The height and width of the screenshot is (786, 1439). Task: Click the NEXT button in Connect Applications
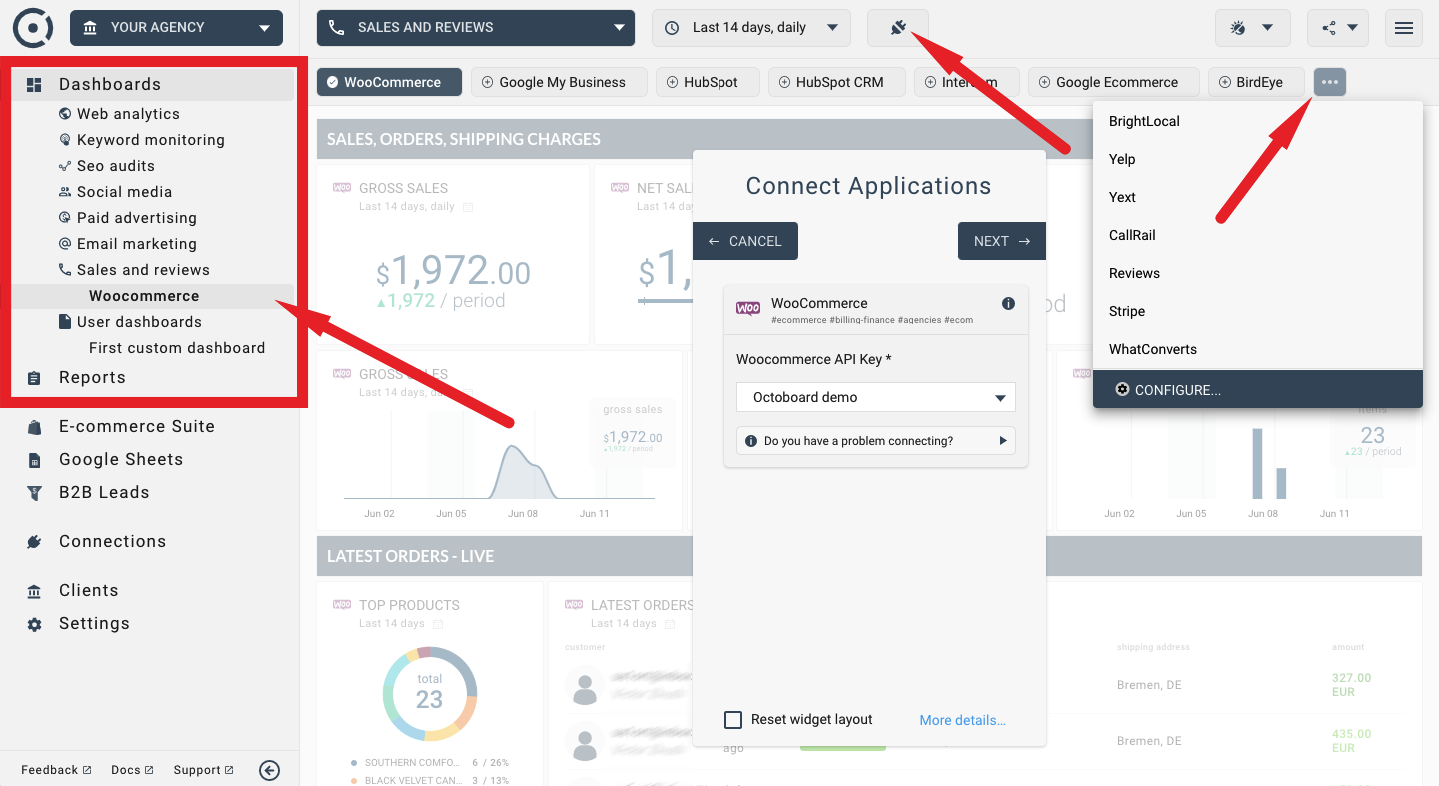[x=1002, y=241]
